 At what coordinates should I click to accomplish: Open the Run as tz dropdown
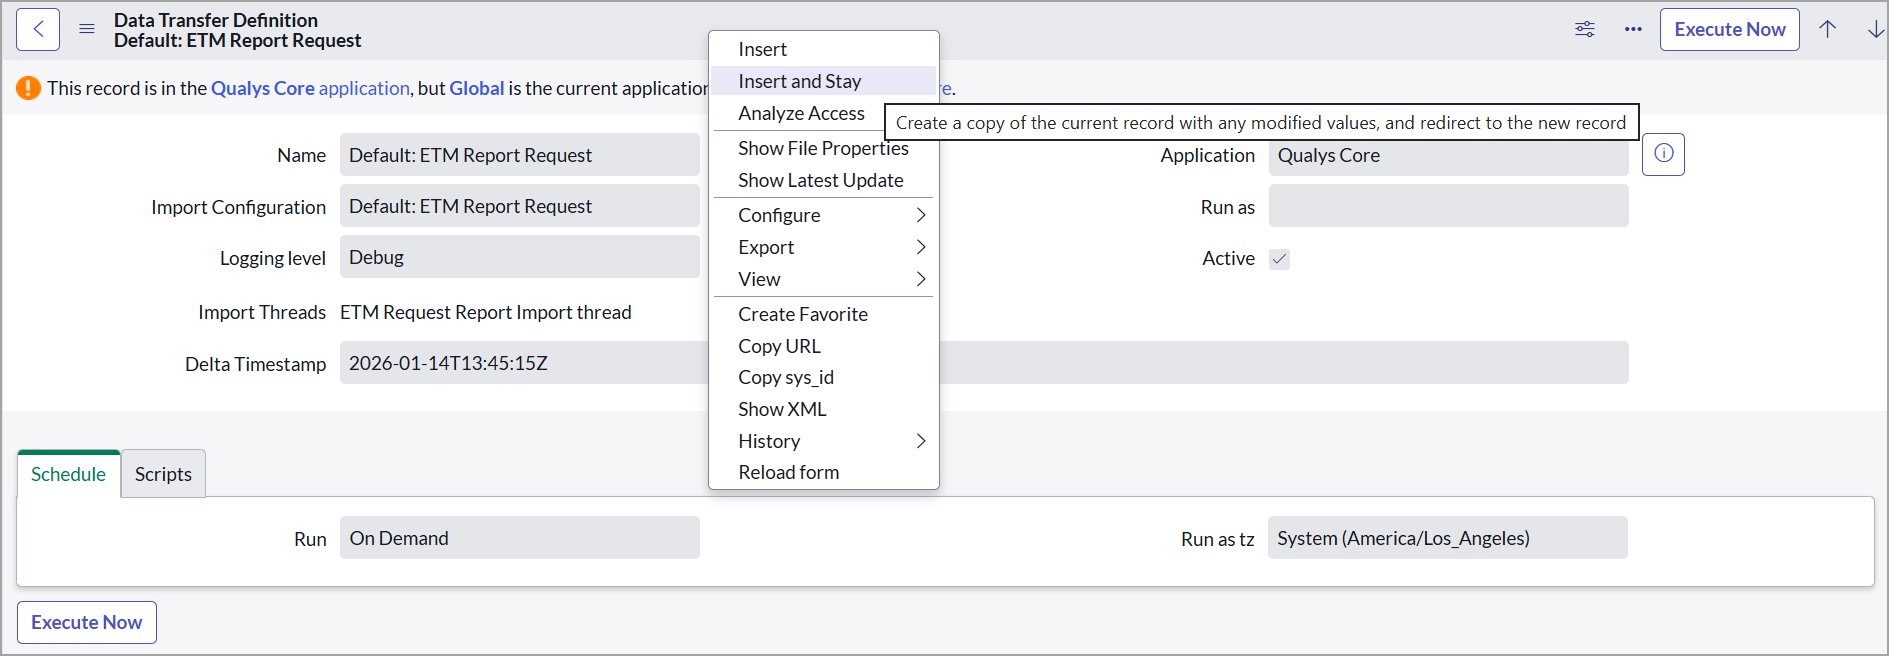click(x=1448, y=538)
